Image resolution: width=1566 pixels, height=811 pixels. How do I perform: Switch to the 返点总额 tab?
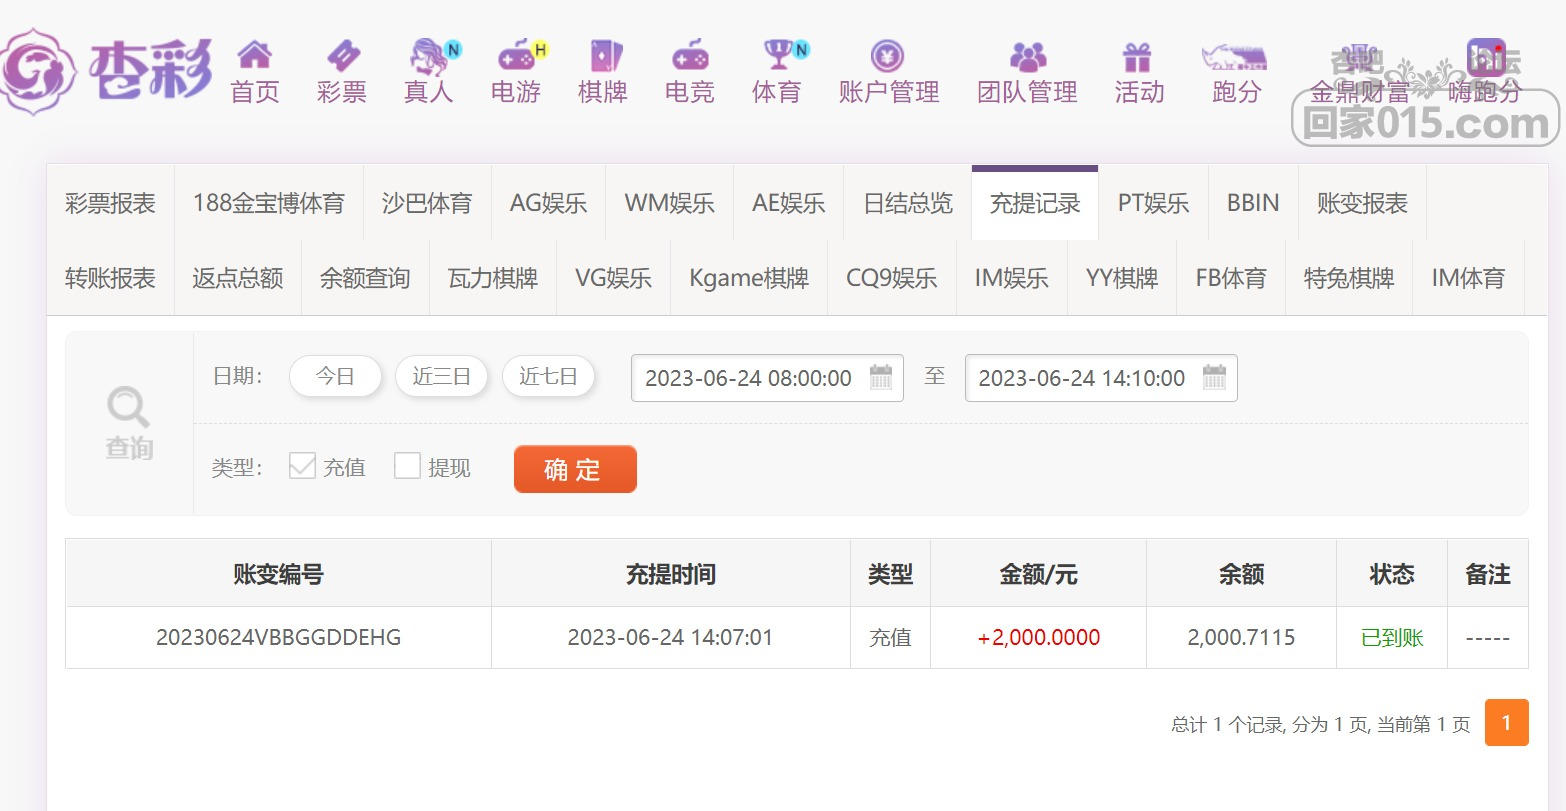[x=237, y=278]
